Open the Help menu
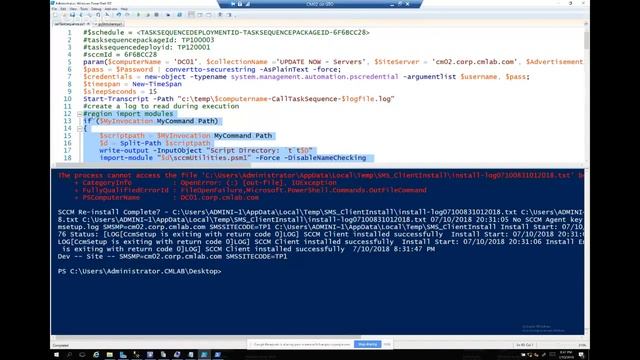The width and height of the screenshot is (640, 360). (124, 9)
